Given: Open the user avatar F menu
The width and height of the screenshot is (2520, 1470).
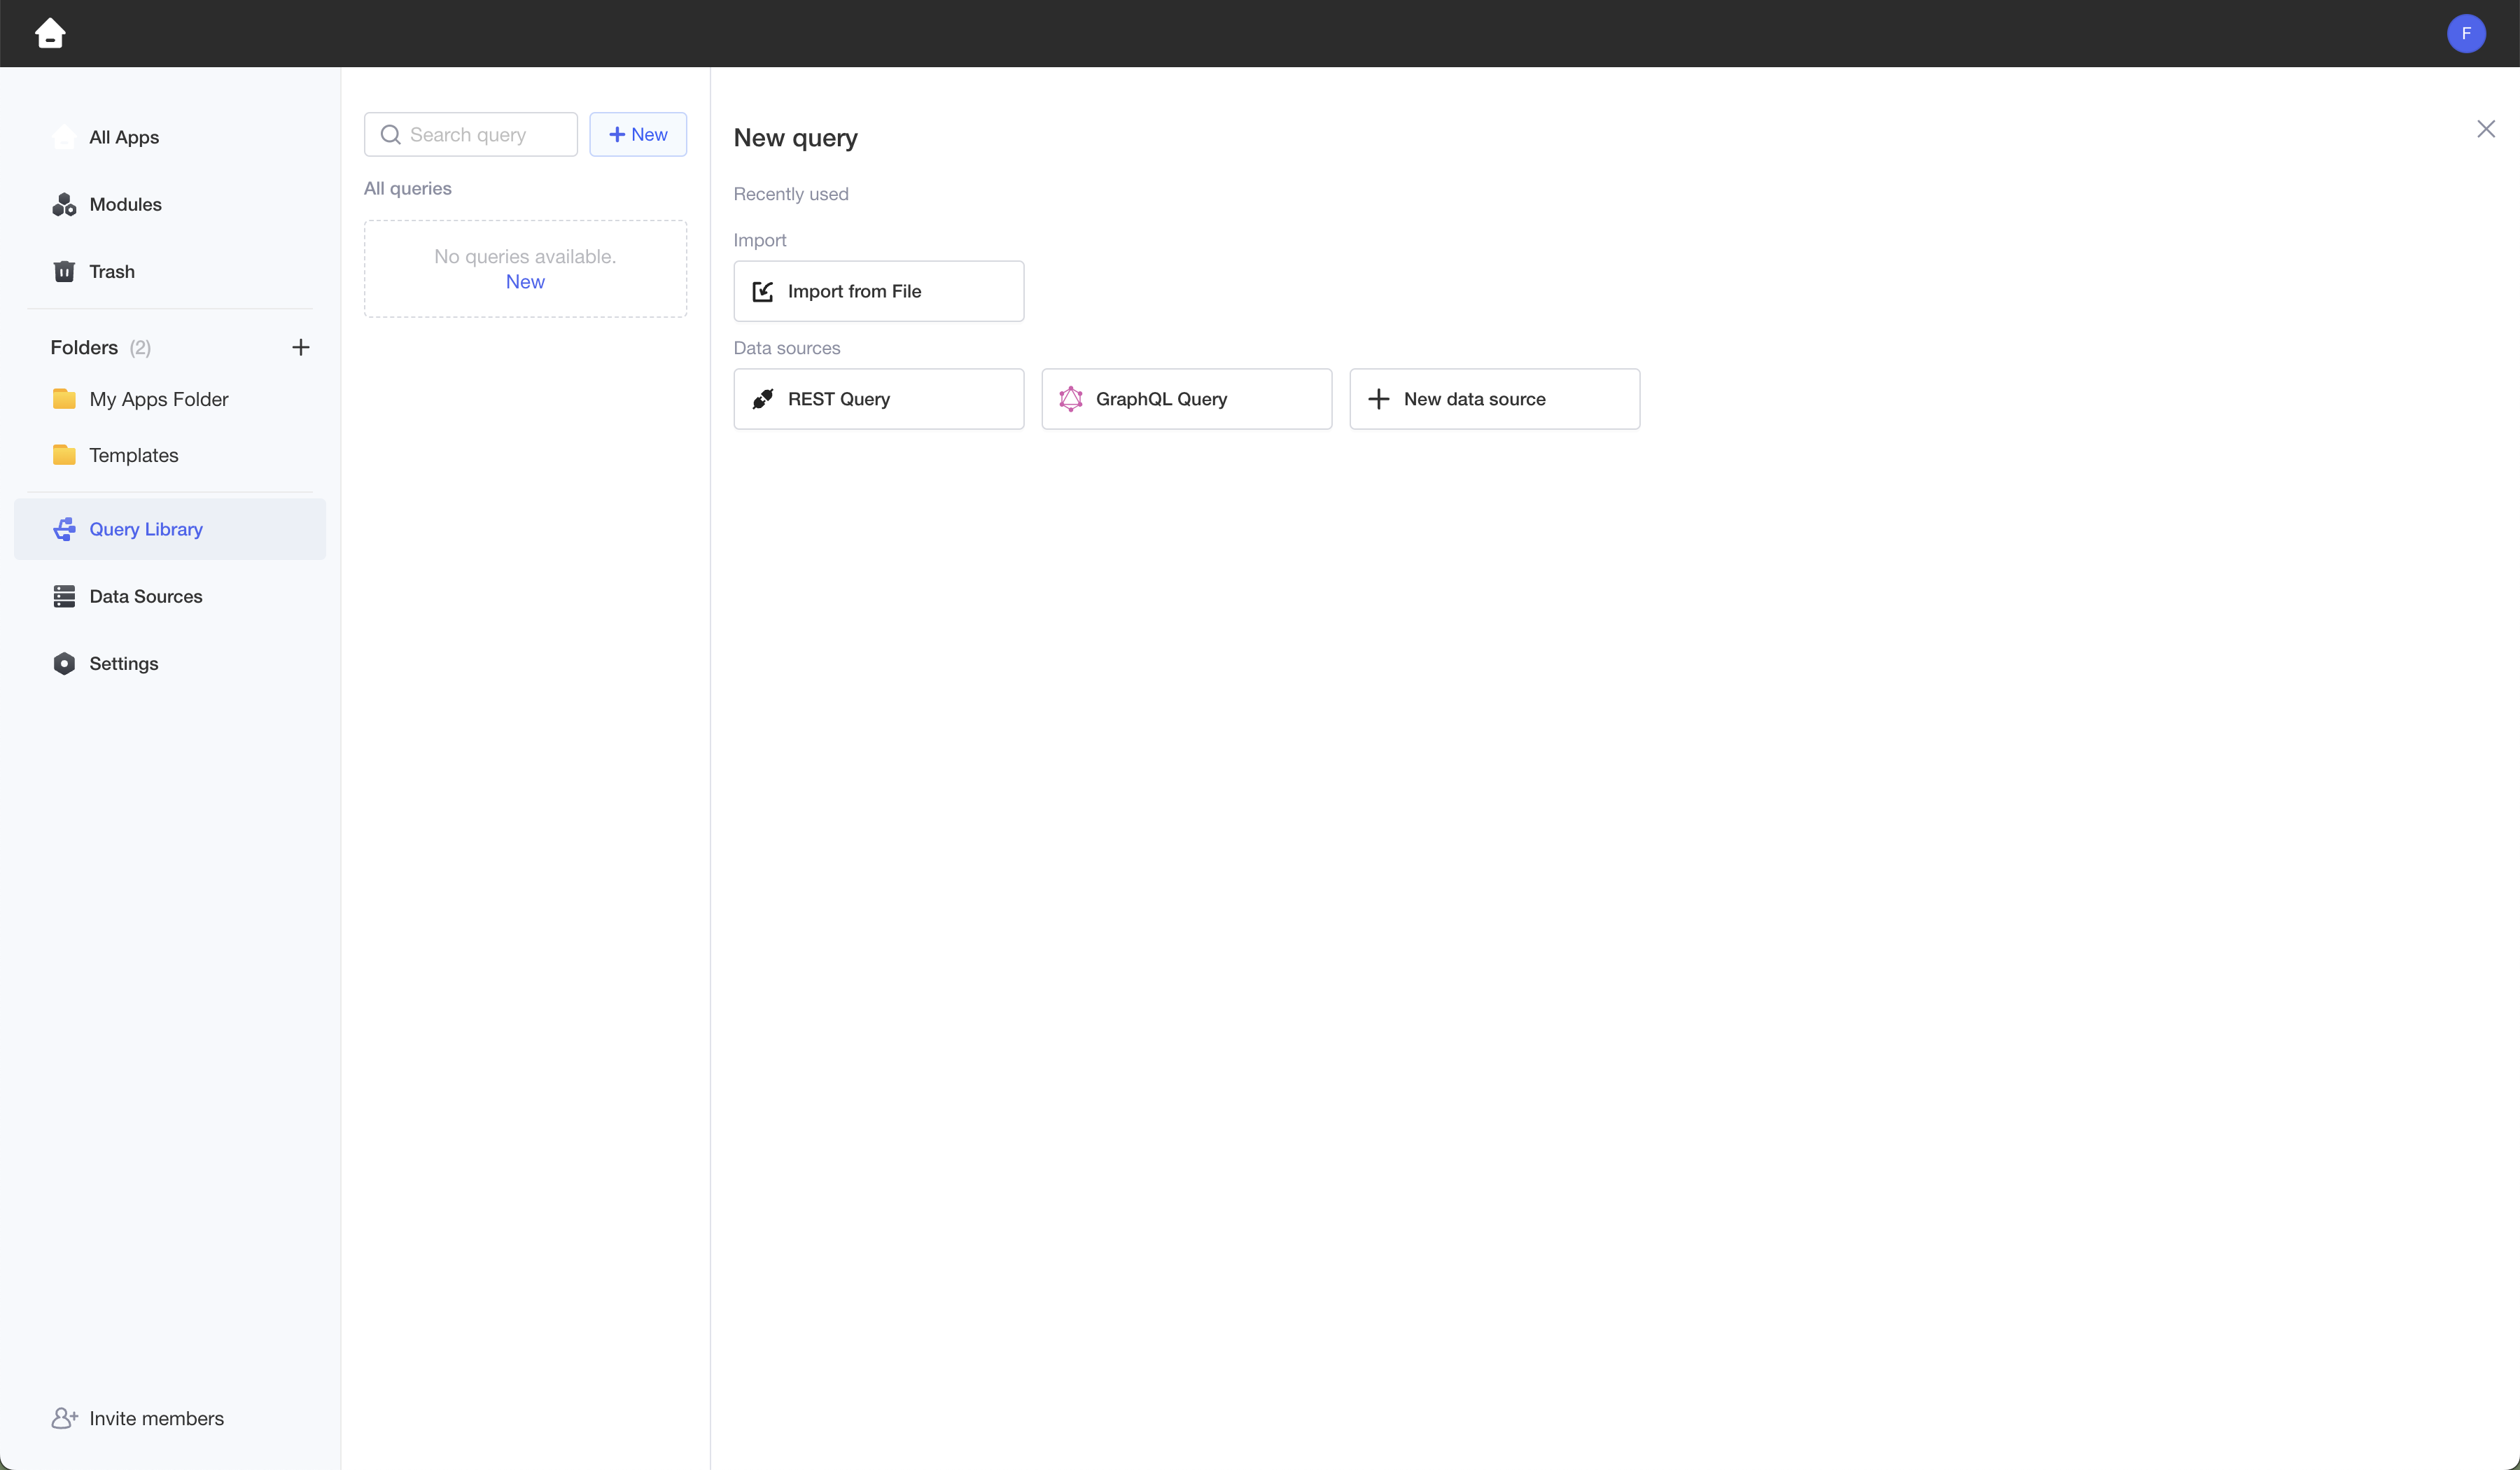Looking at the screenshot, I should click(x=2465, y=33).
